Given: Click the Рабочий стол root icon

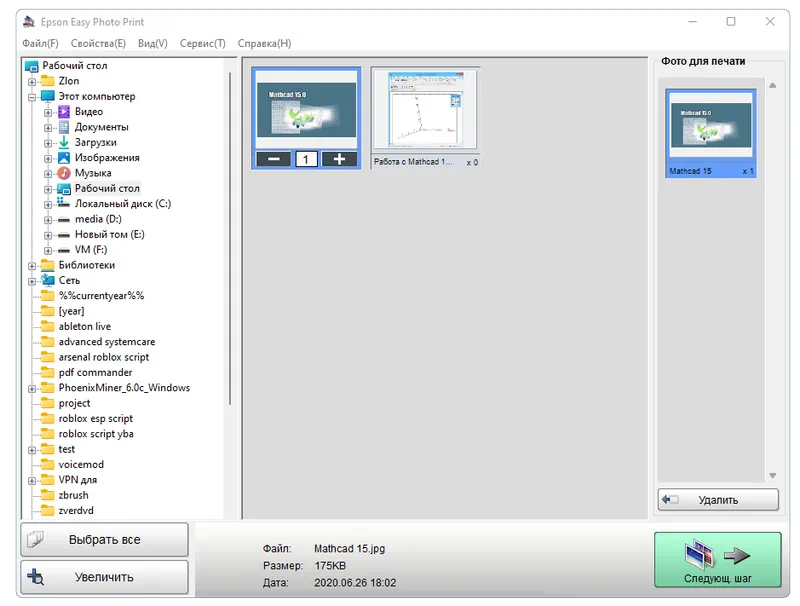Looking at the screenshot, I should (x=32, y=66).
